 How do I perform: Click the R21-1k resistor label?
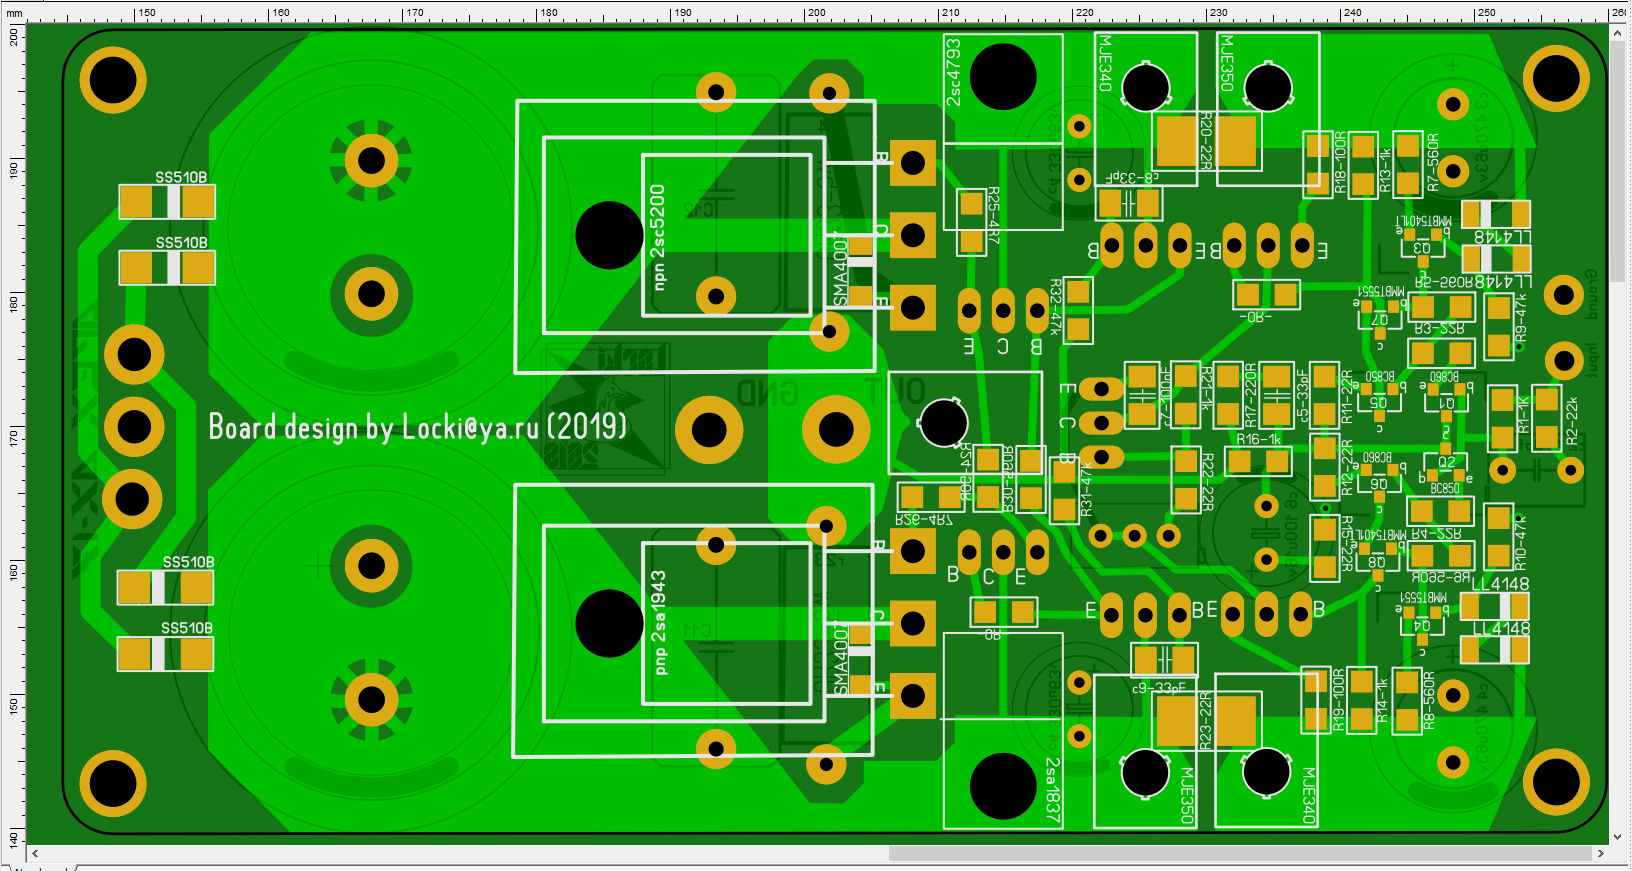[1206, 387]
